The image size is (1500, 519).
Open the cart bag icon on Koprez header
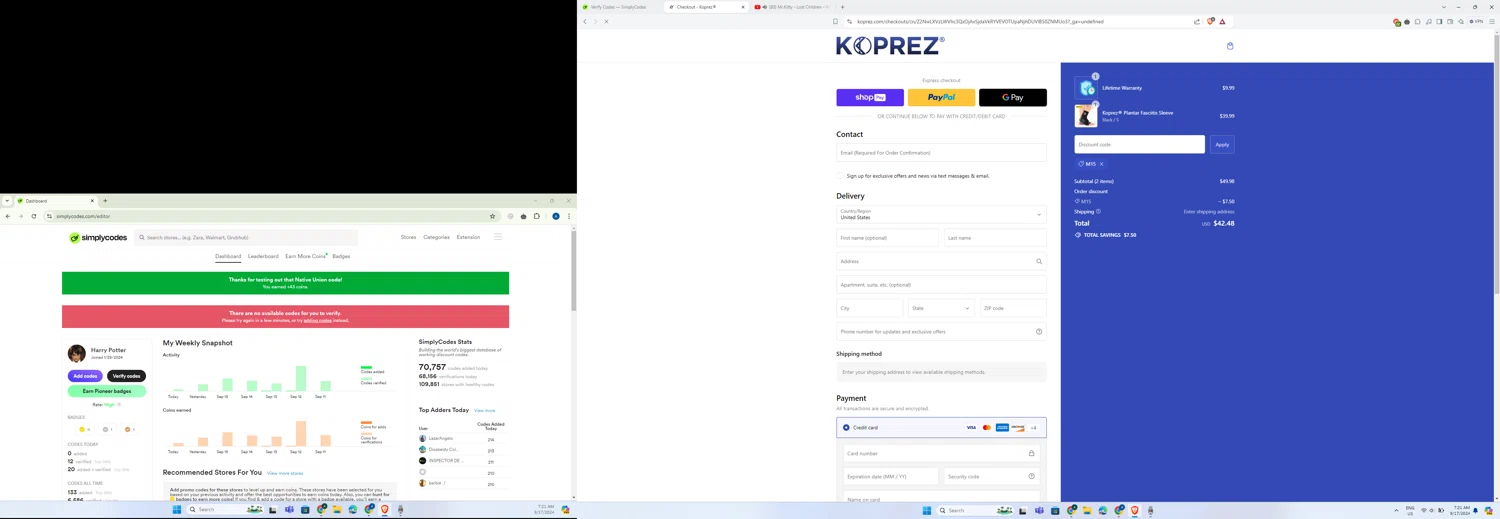pos(1230,46)
